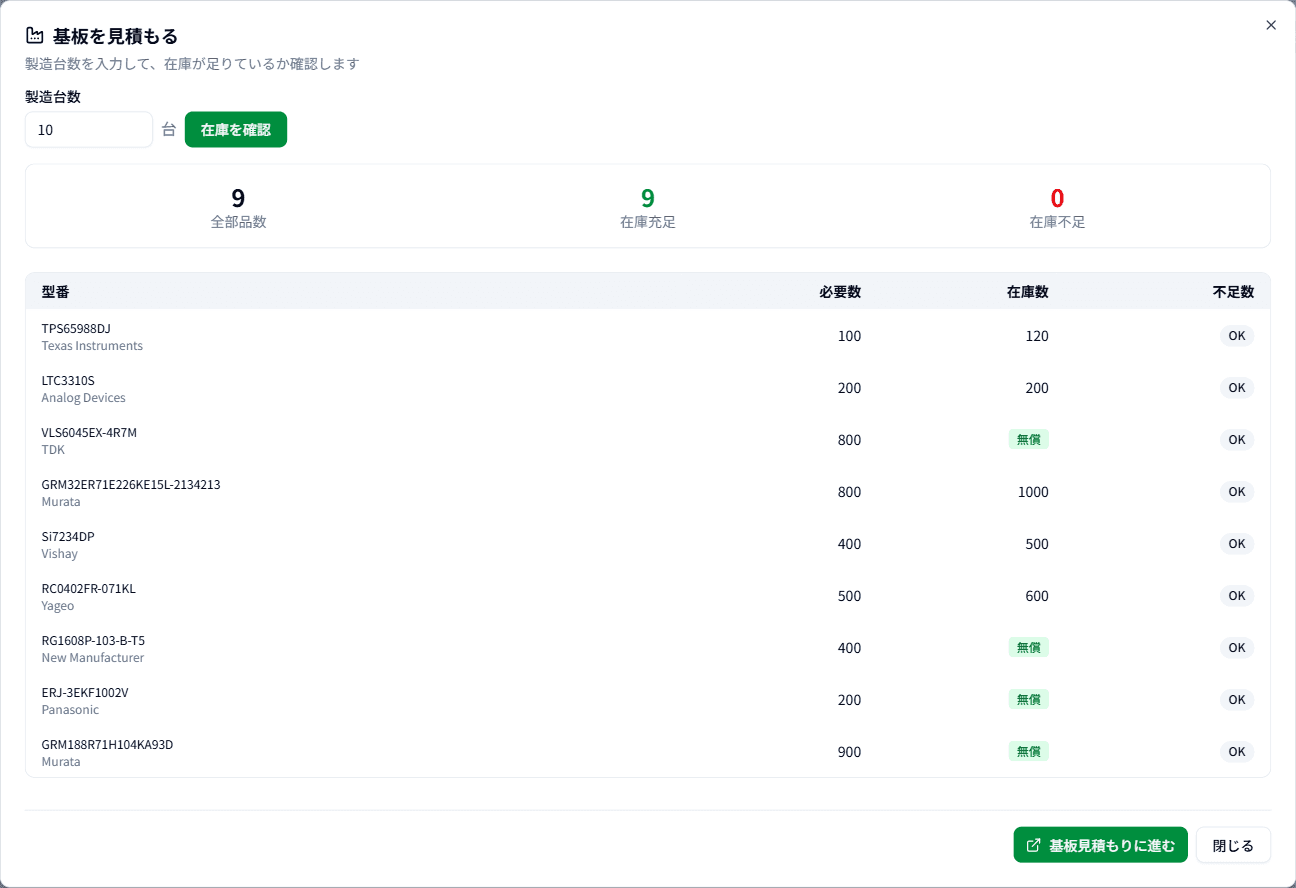Image resolution: width=1296 pixels, height=888 pixels.
Task: Click the Vishay manufacturer label
Action: point(59,554)
